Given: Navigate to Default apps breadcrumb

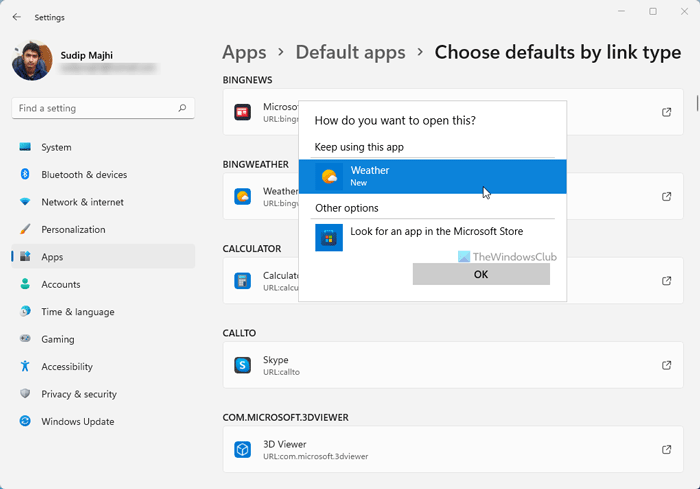Looking at the screenshot, I should (x=350, y=52).
